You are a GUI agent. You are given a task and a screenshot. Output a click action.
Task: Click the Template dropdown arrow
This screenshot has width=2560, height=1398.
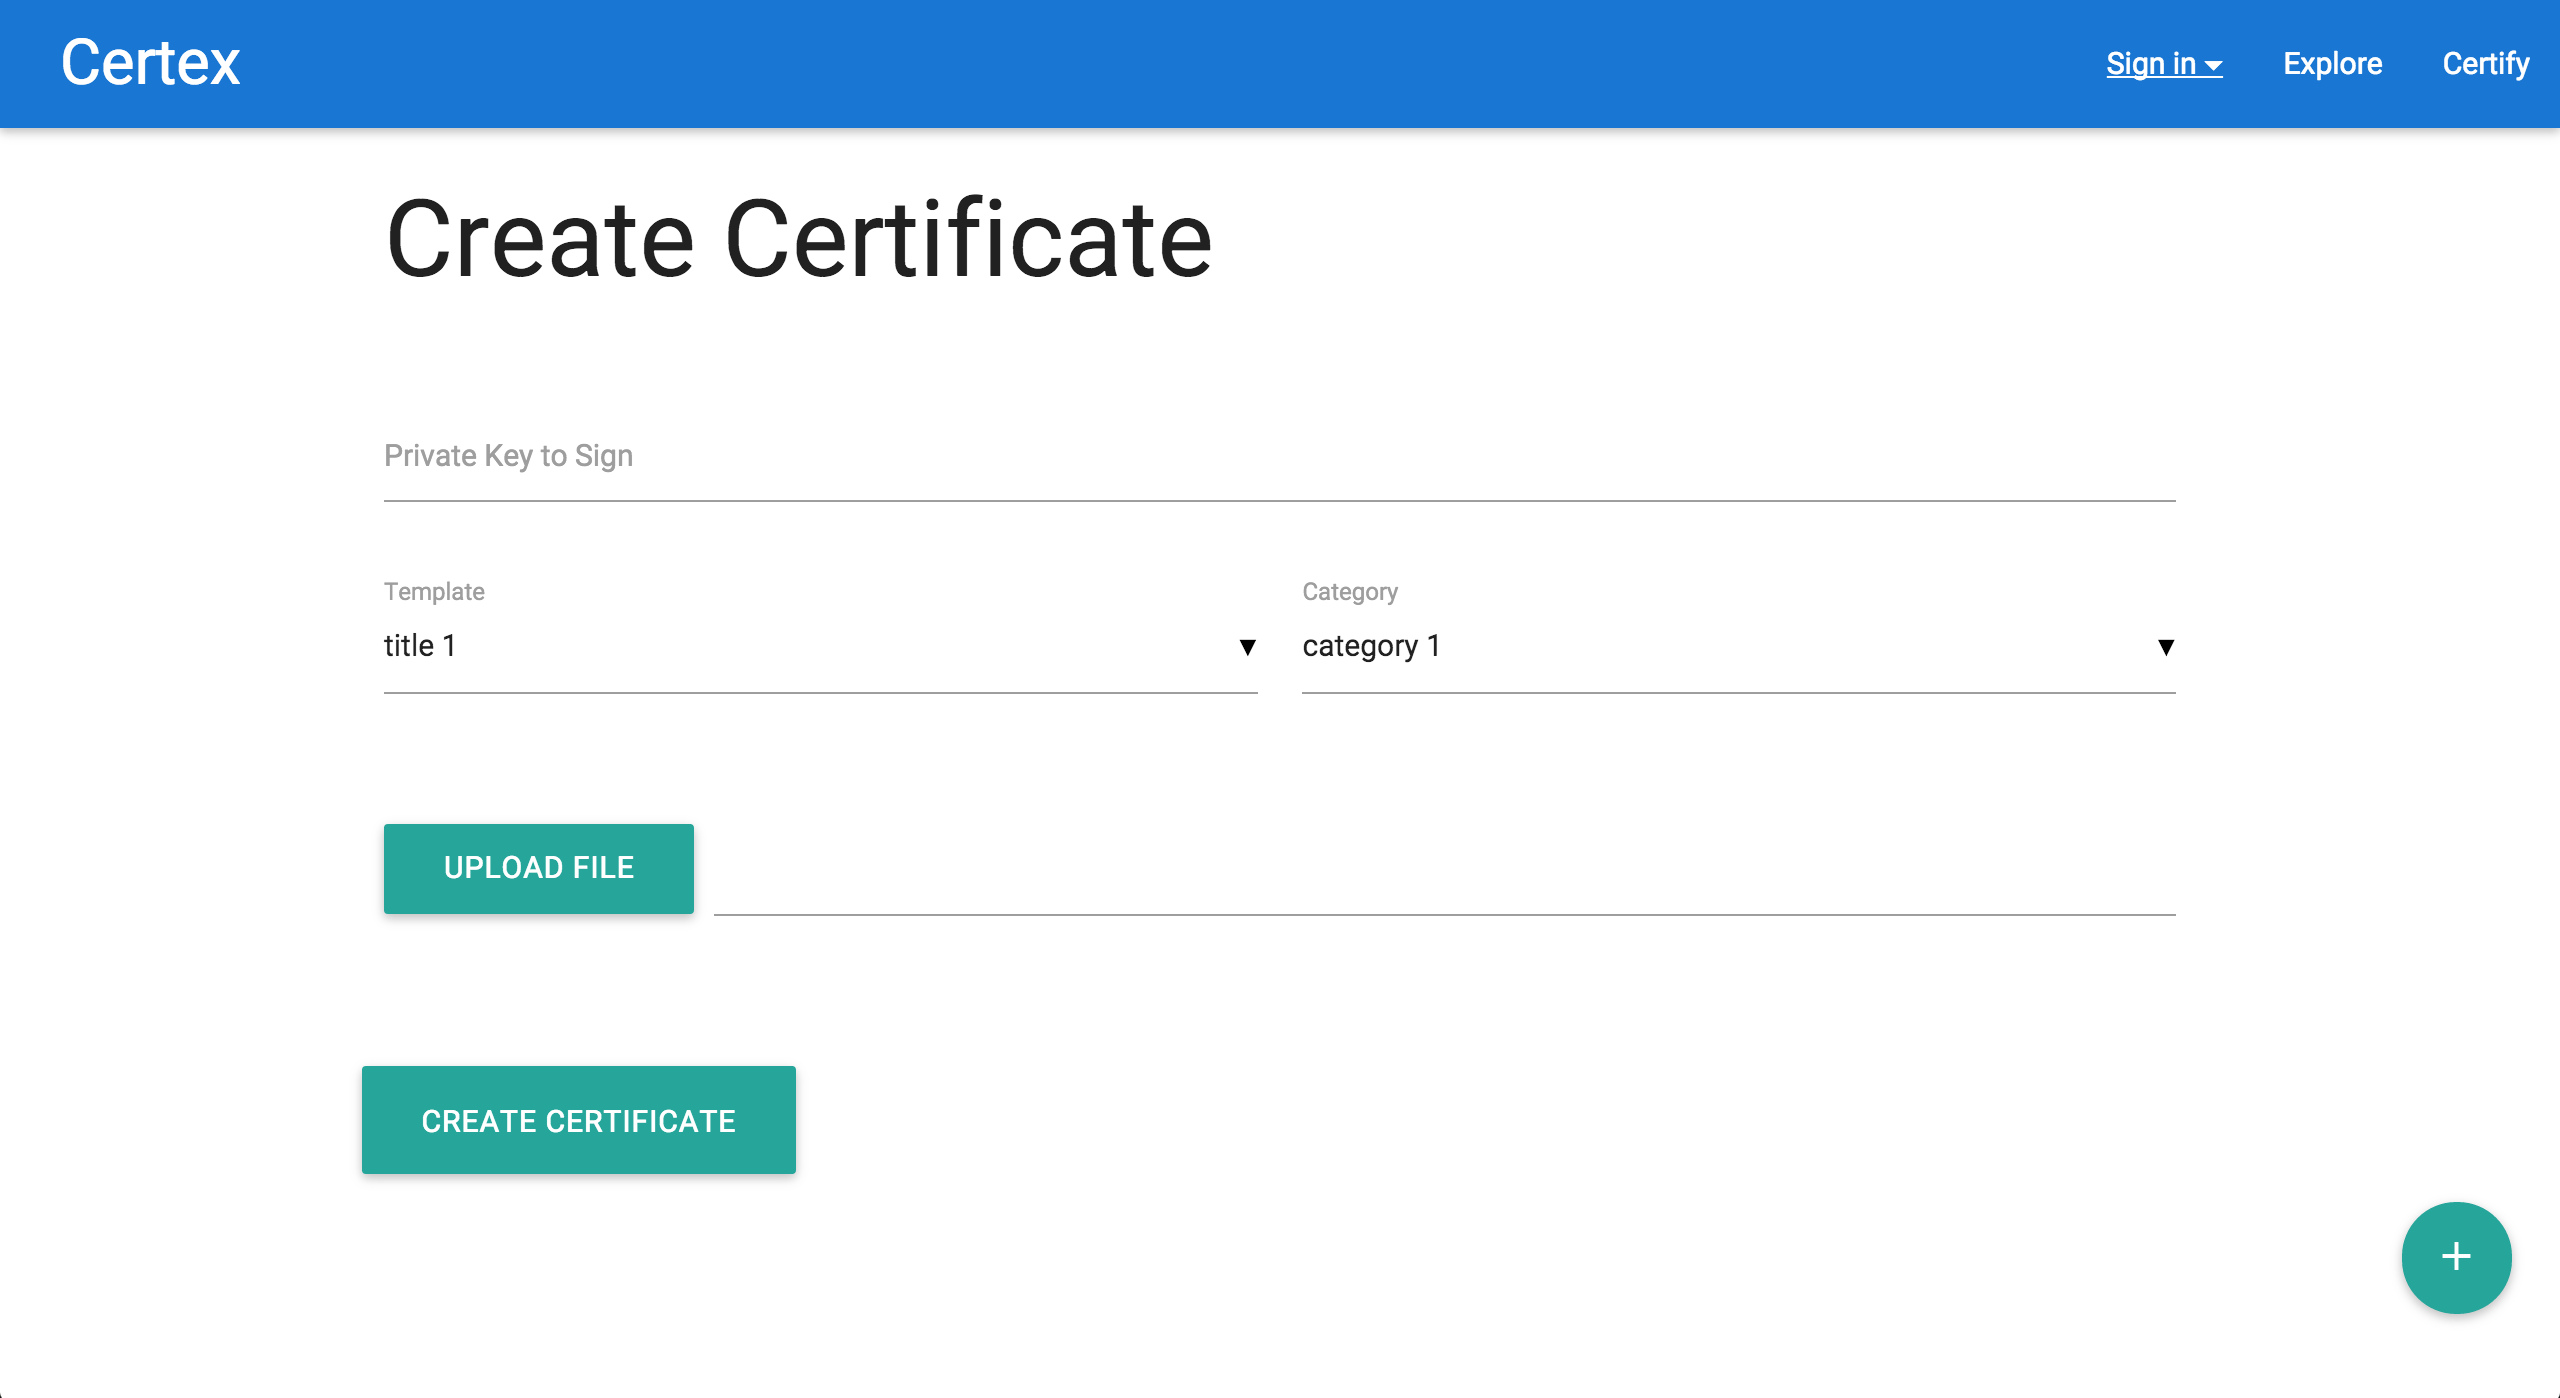coord(1247,647)
